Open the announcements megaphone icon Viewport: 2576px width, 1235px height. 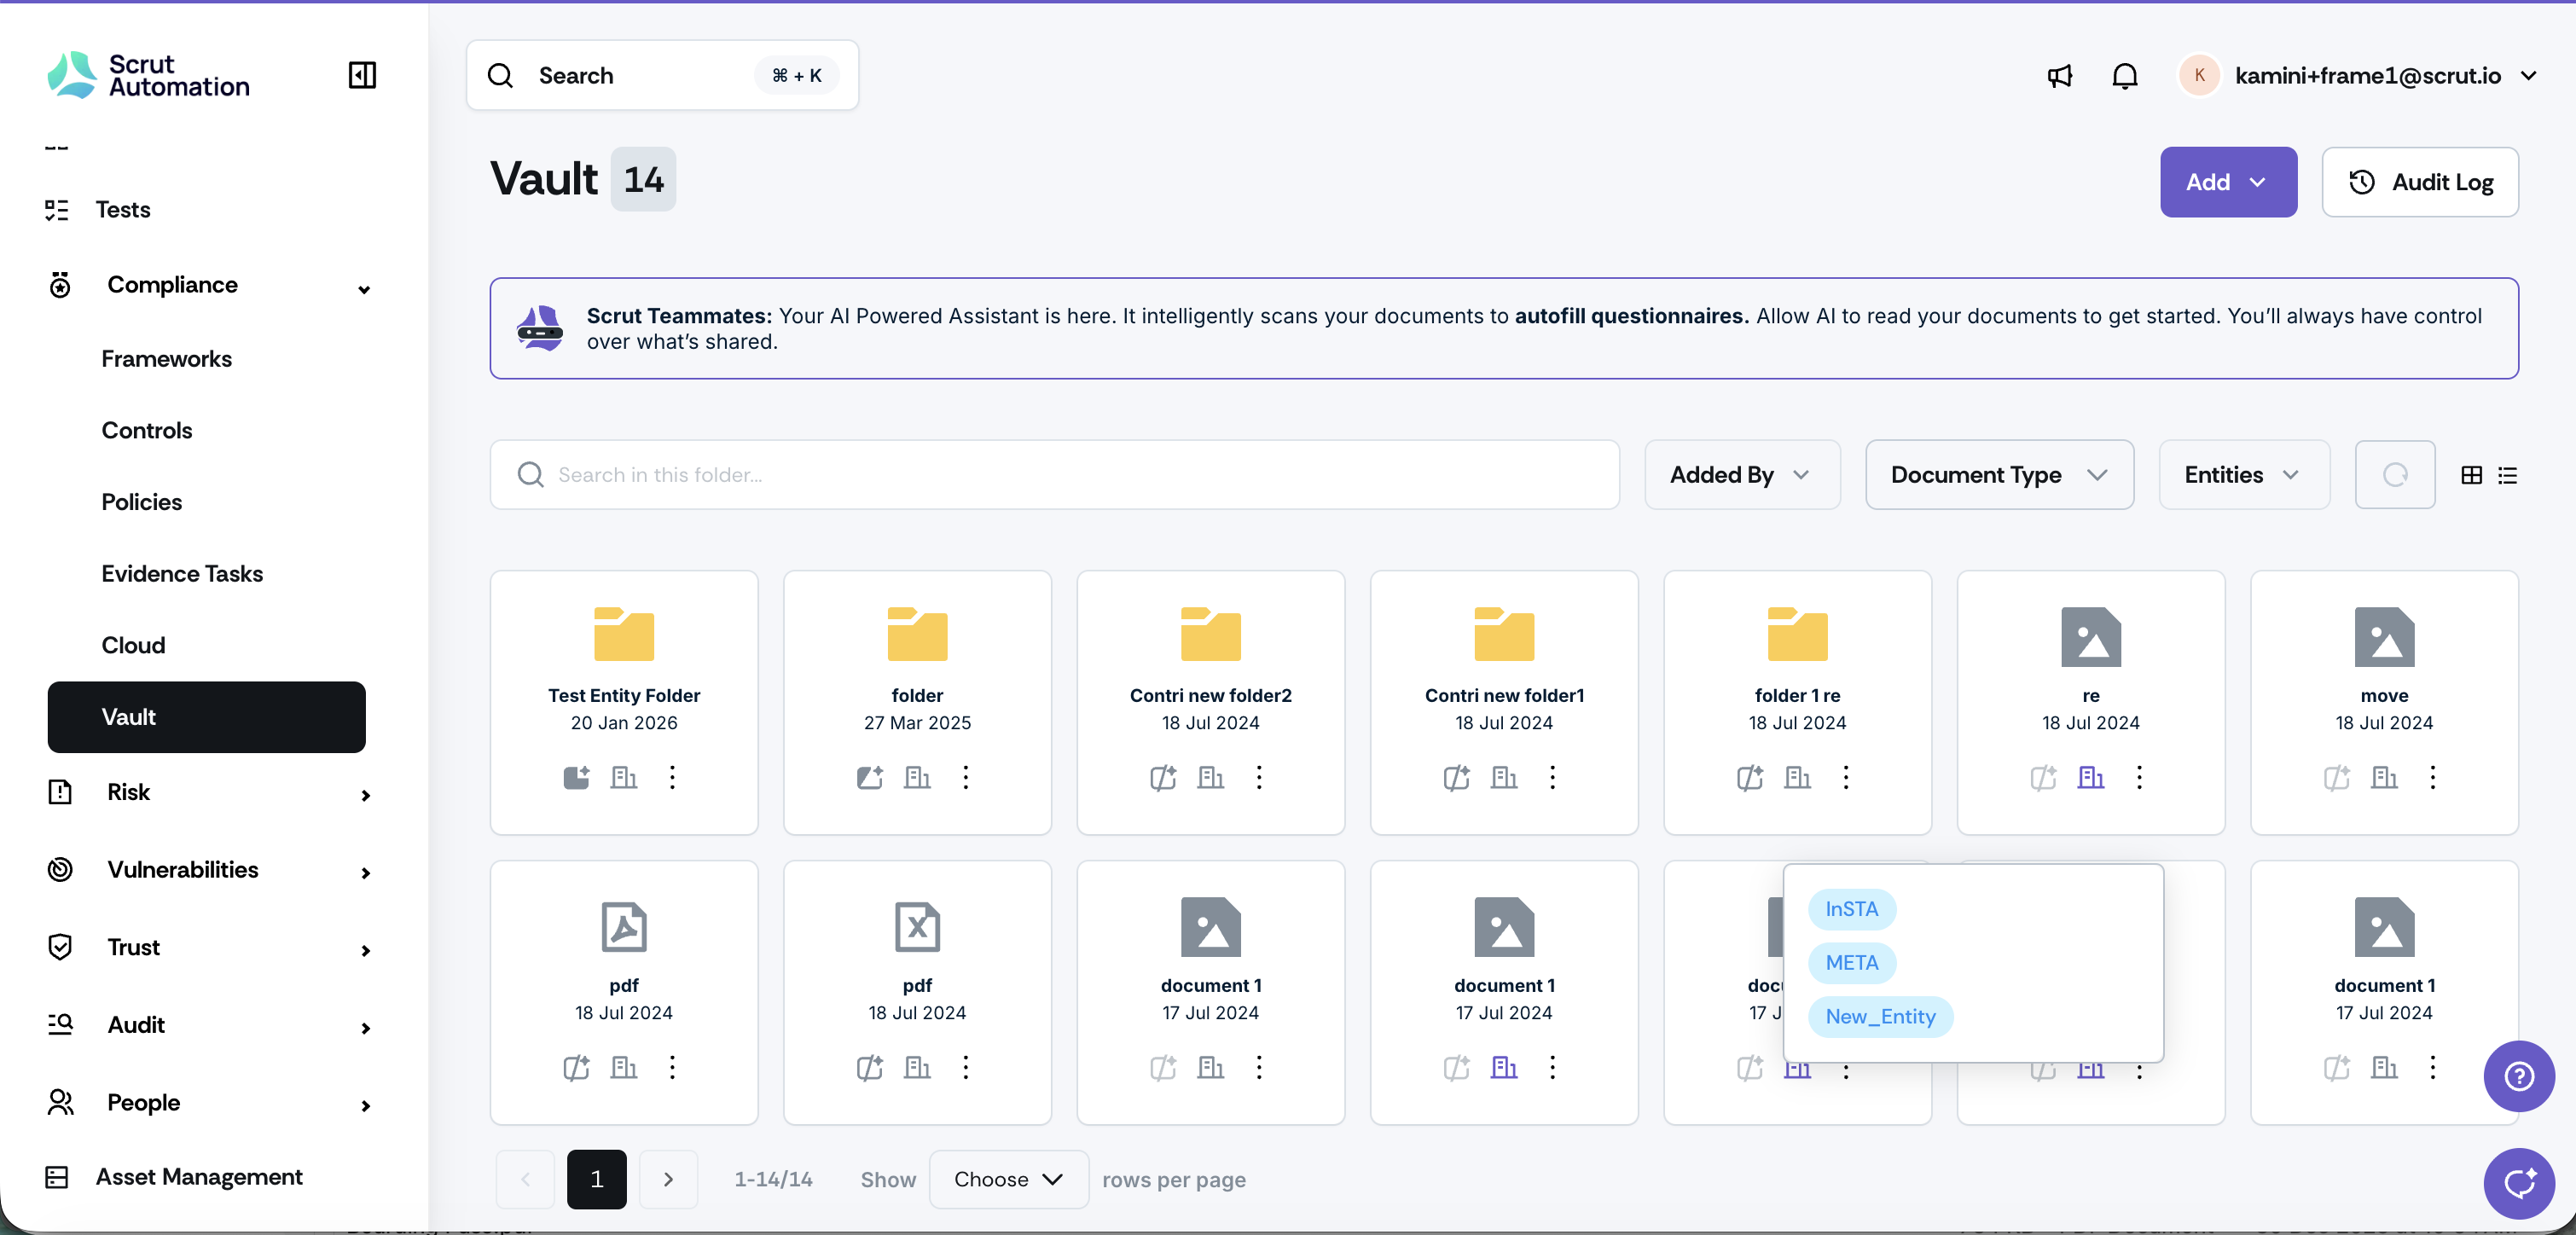click(2059, 76)
